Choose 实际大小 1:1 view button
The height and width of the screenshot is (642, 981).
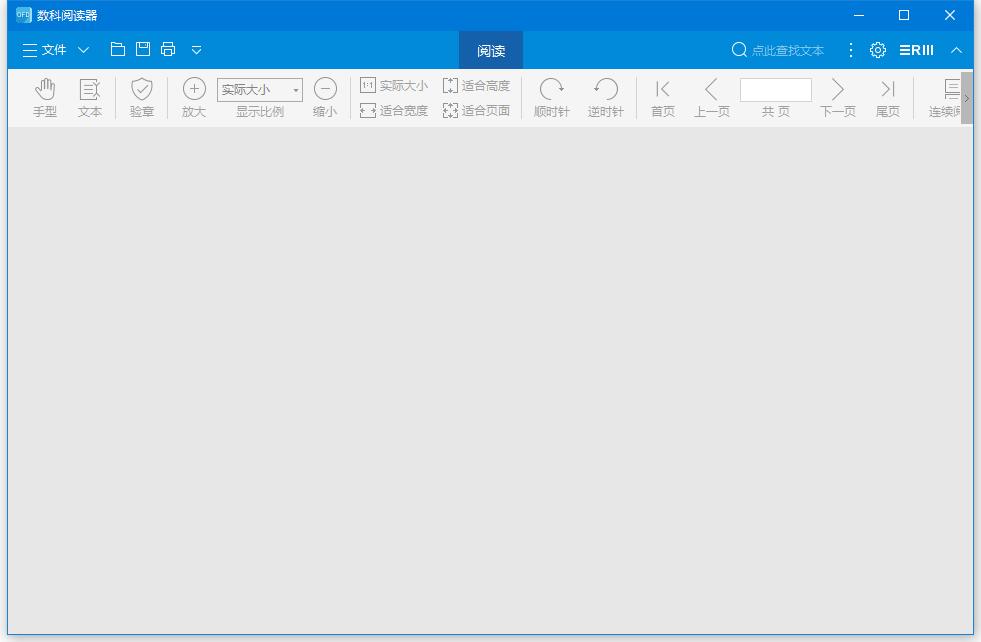click(394, 86)
